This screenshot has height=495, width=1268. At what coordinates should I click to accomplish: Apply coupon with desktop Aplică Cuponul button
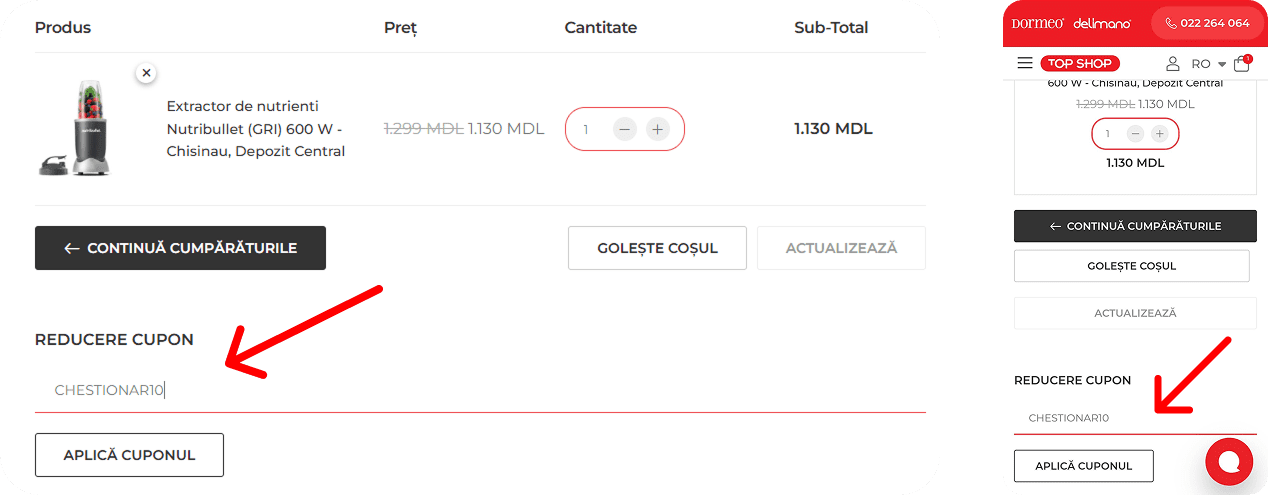pos(129,455)
